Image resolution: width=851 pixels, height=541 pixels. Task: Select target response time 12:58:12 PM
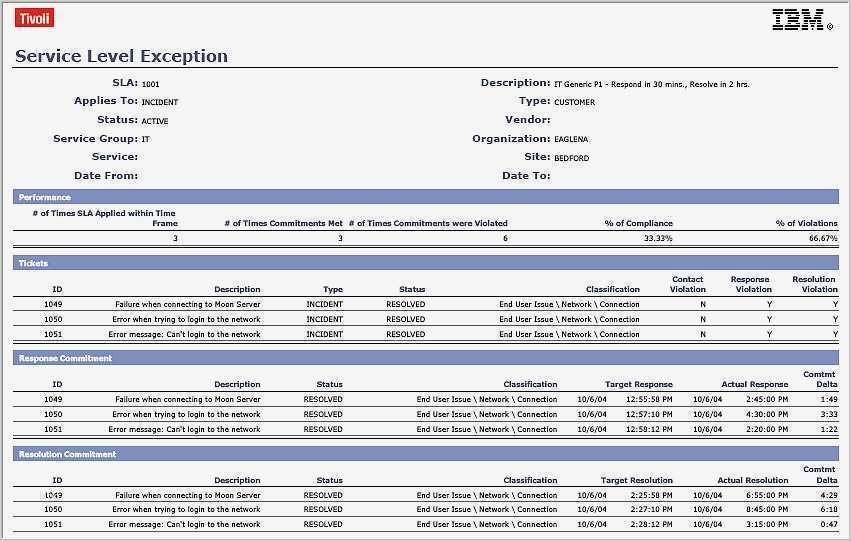[x=649, y=429]
